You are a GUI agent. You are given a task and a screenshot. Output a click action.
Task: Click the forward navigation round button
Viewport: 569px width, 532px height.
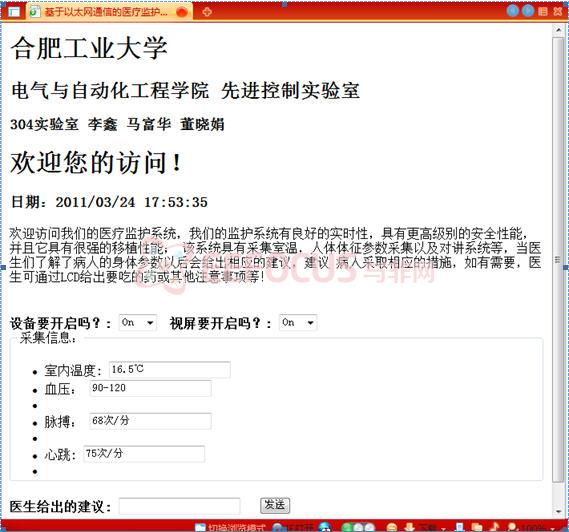click(x=528, y=11)
